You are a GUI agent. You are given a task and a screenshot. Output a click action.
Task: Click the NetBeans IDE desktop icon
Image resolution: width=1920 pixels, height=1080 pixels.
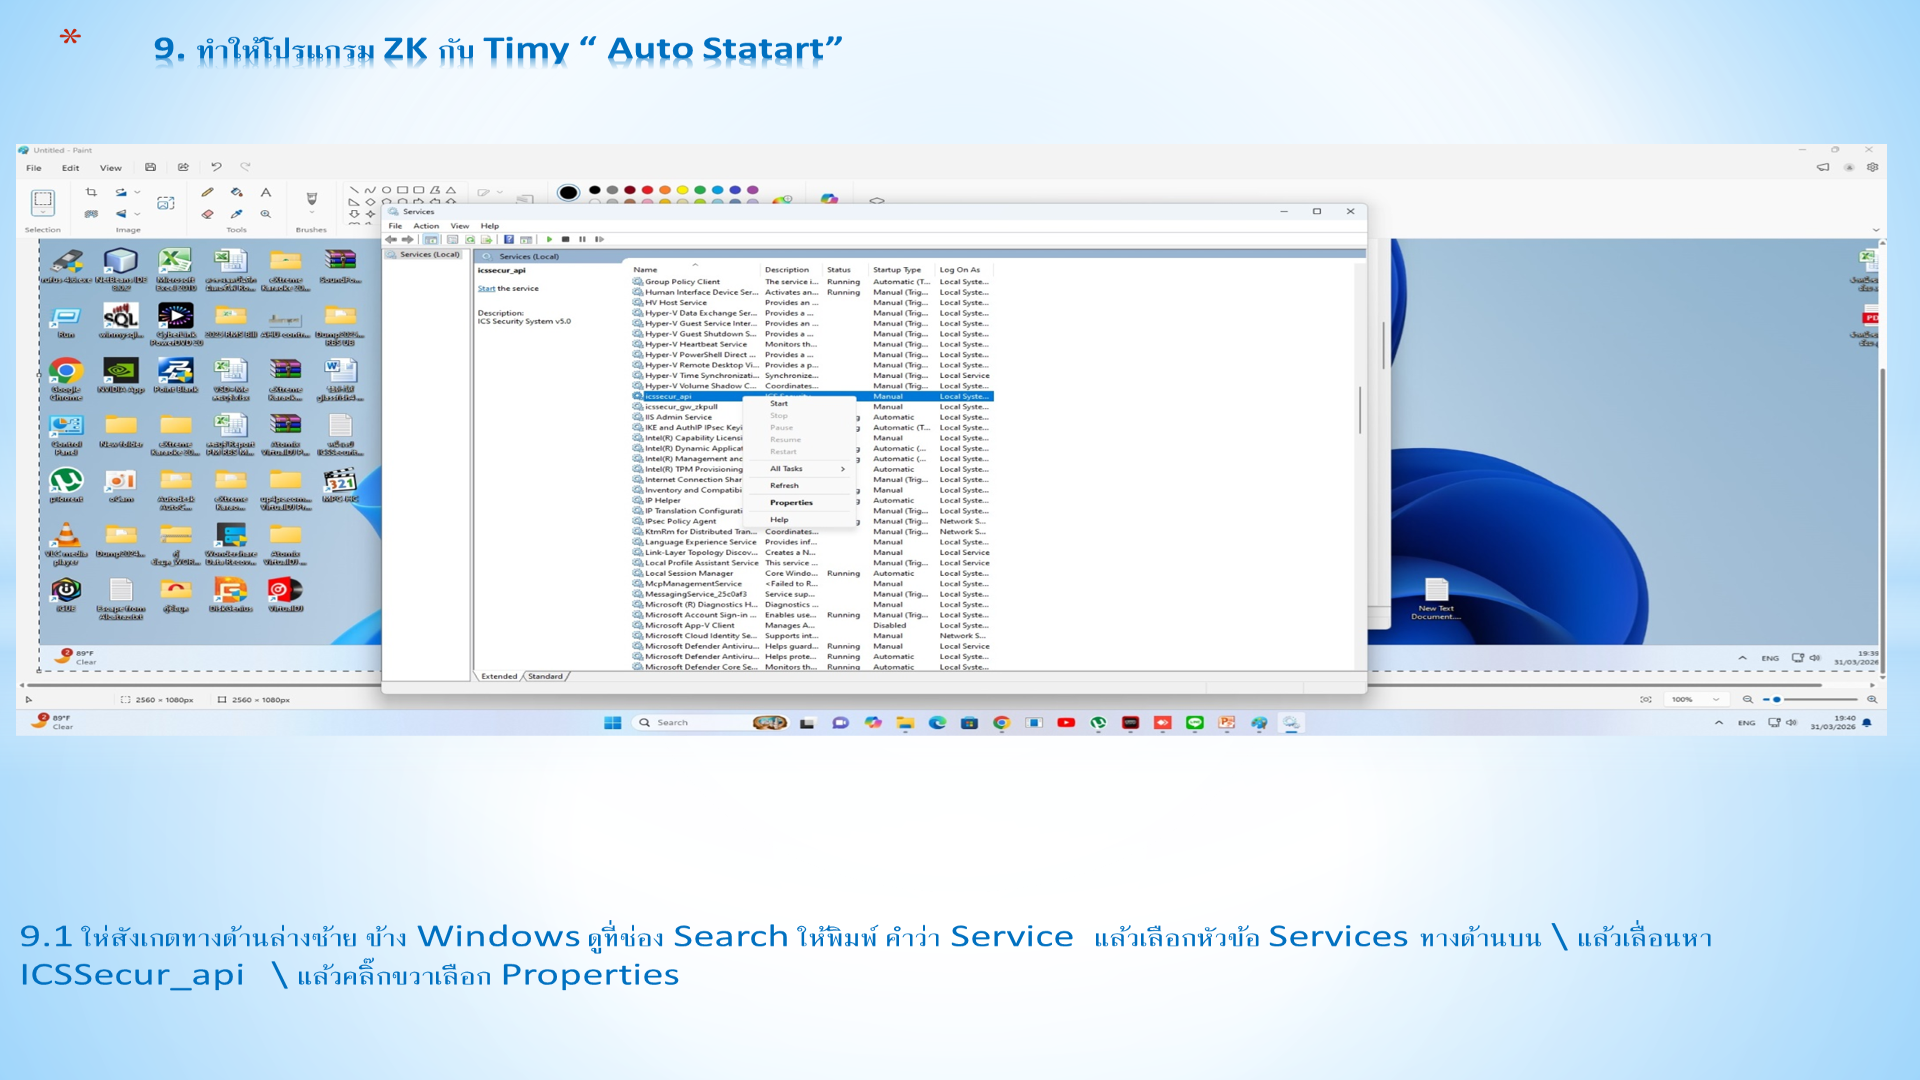point(120,268)
